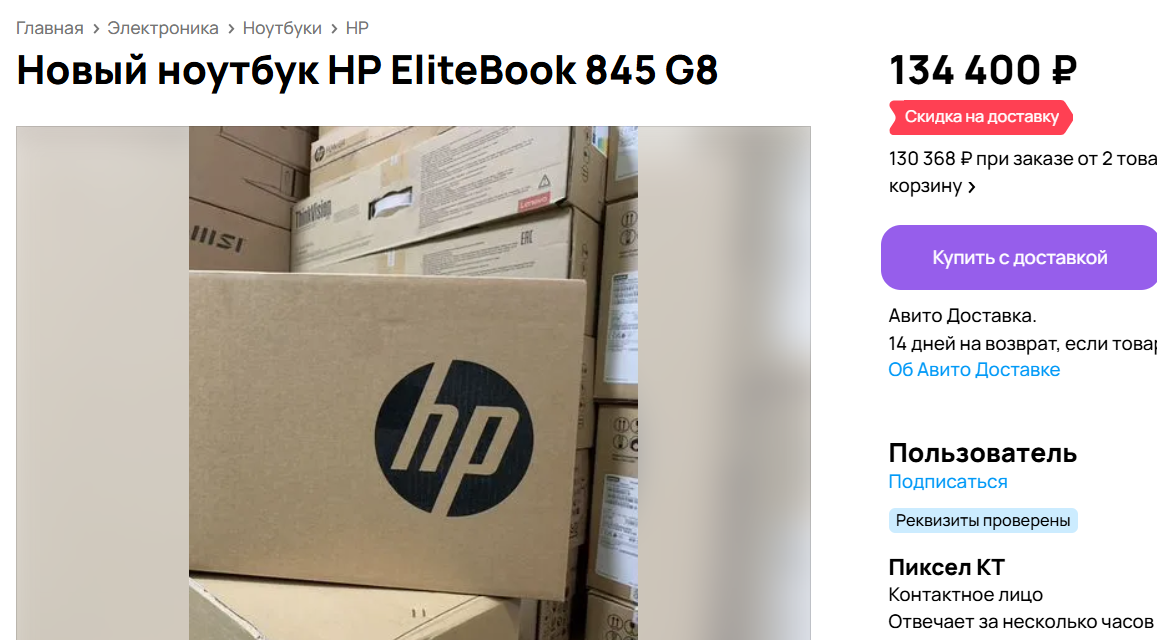Open Об Авито Доставке link
Viewport: 1157px width, 640px height.
click(x=974, y=370)
